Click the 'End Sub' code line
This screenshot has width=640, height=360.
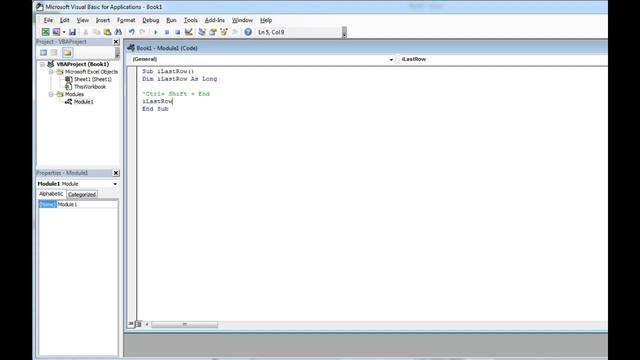[x=155, y=109]
